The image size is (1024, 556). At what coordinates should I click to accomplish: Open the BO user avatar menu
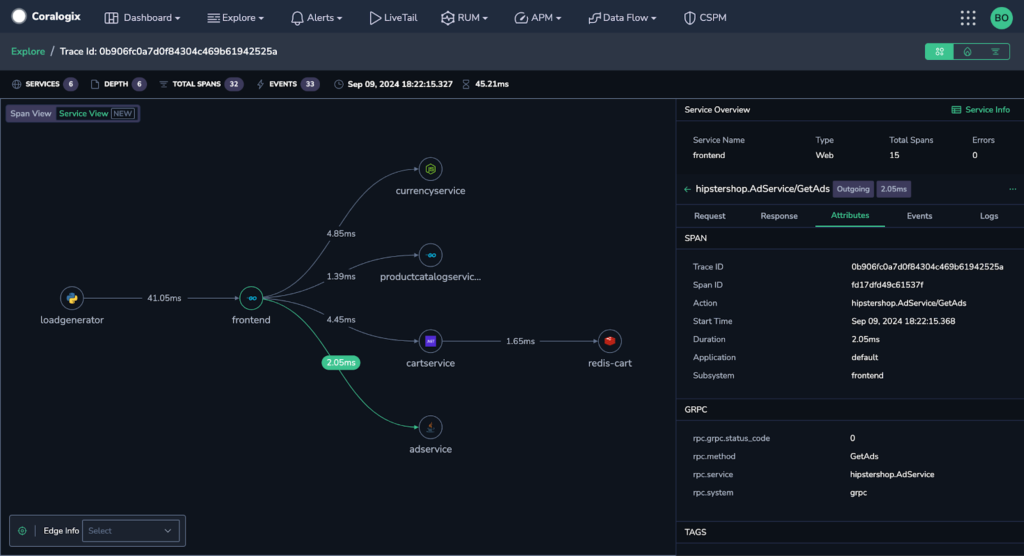[x=1001, y=18]
